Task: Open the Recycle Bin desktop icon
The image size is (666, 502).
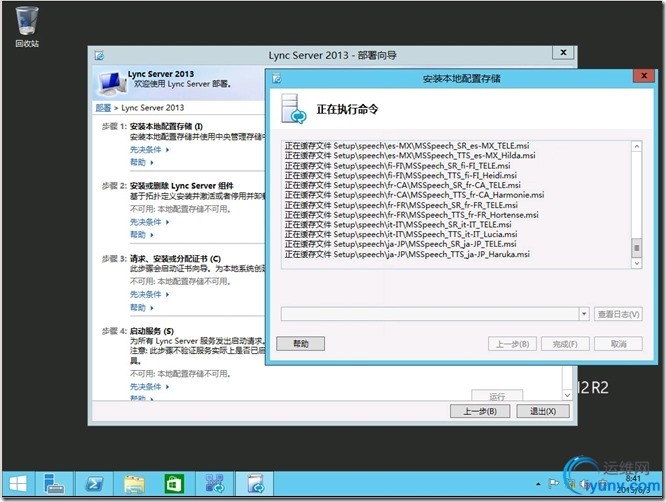Action: tap(27, 26)
